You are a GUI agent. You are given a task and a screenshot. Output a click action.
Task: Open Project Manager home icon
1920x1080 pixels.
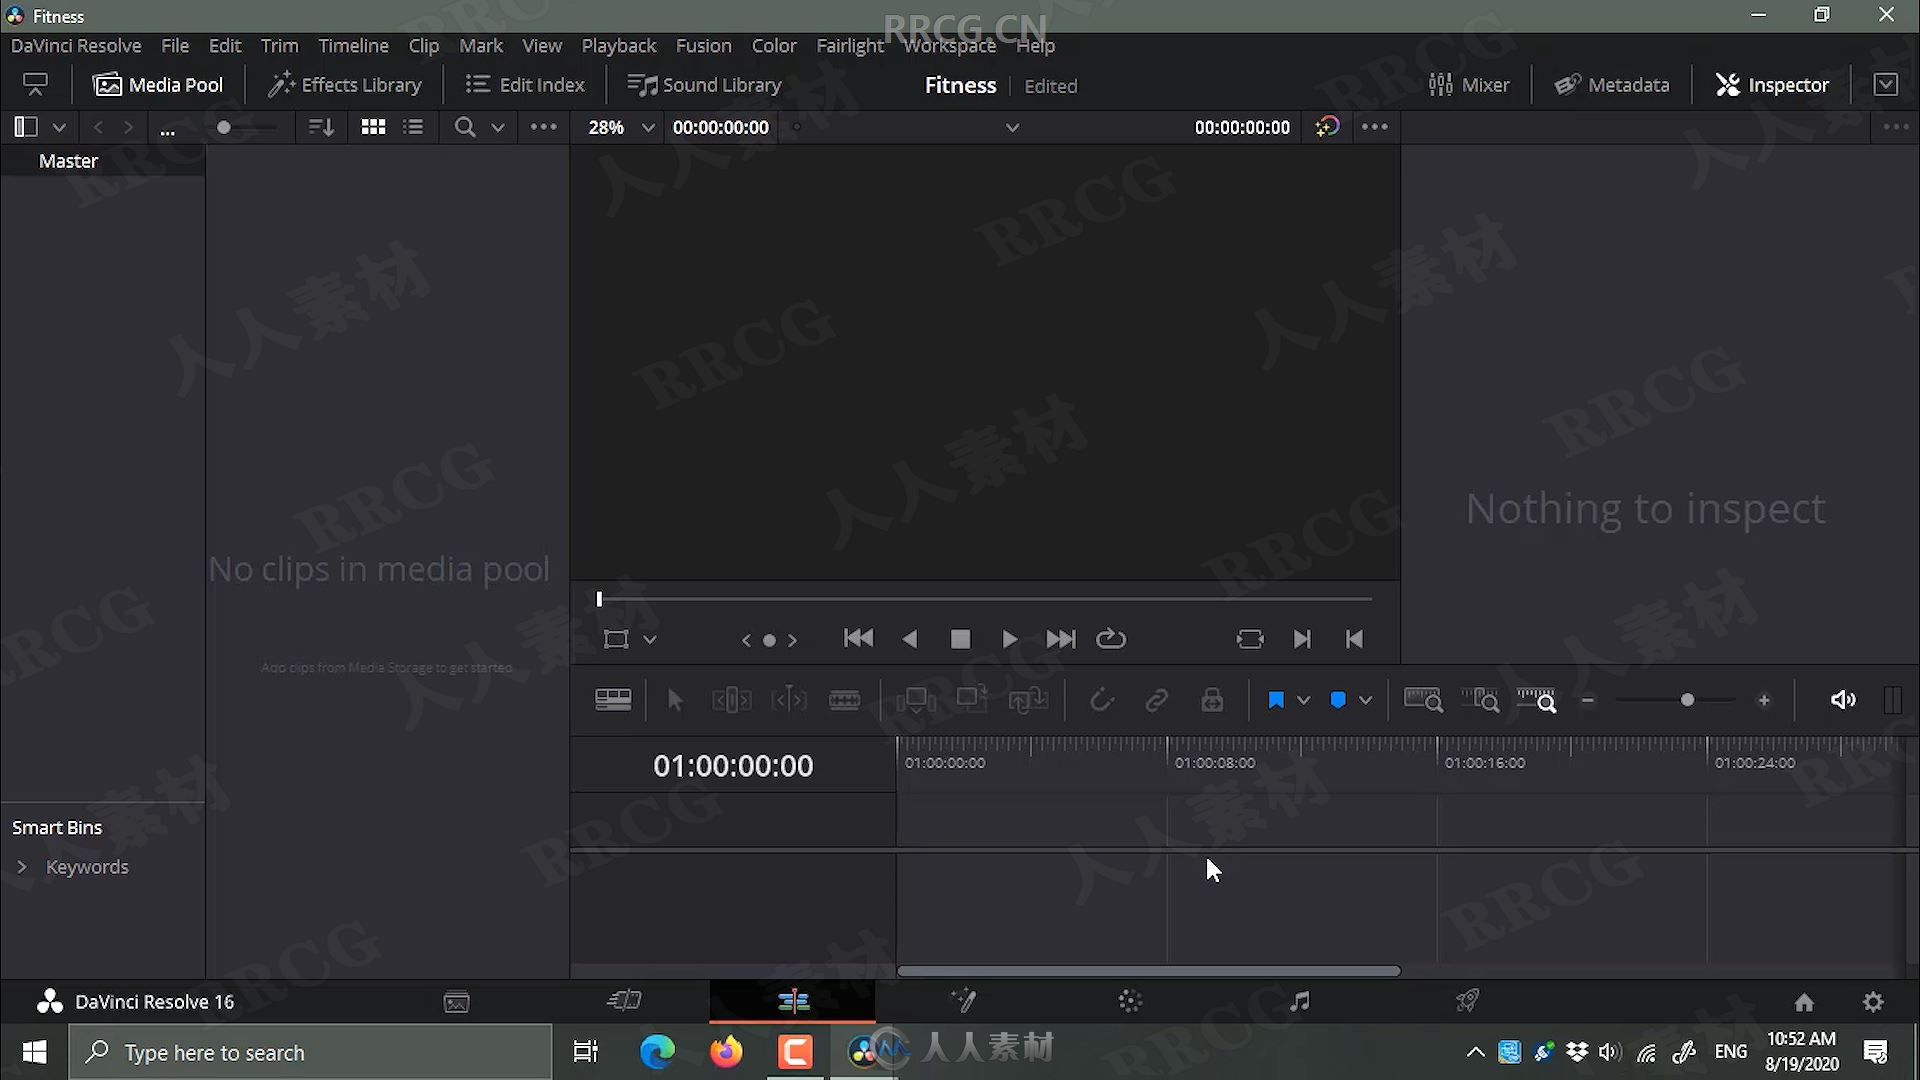[1804, 1002]
